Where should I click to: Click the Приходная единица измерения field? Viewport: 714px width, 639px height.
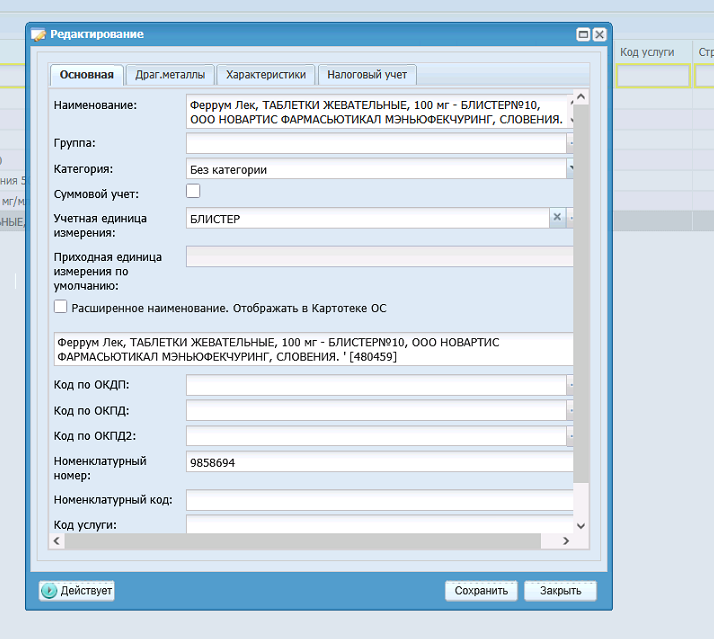point(380,256)
